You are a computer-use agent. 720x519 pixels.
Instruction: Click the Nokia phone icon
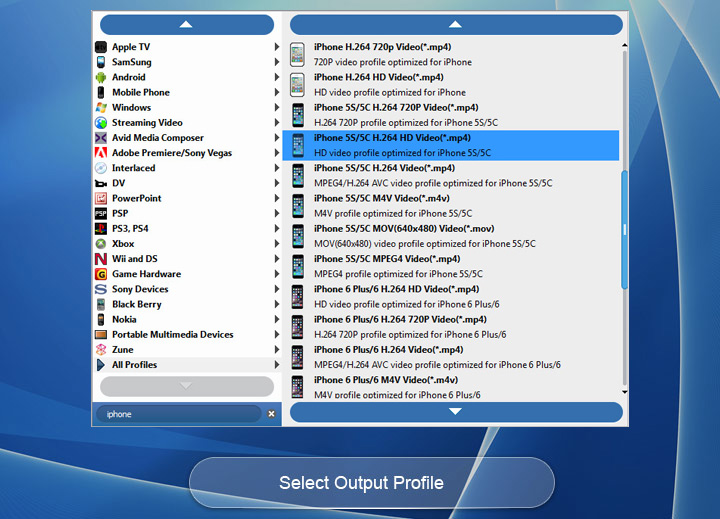pos(101,319)
